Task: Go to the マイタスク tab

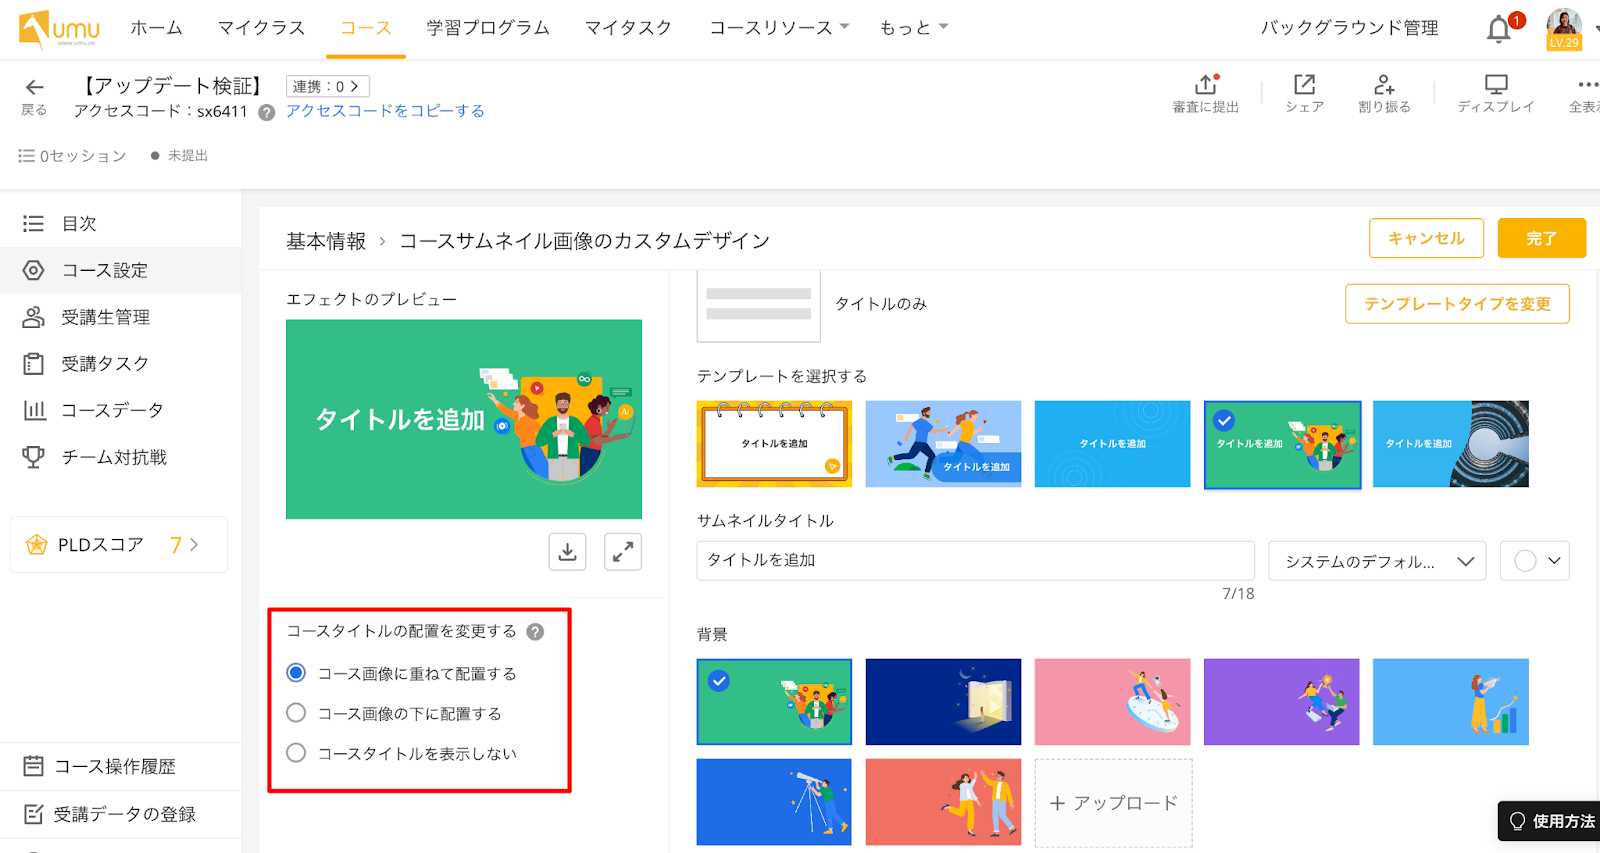Action: click(x=628, y=28)
